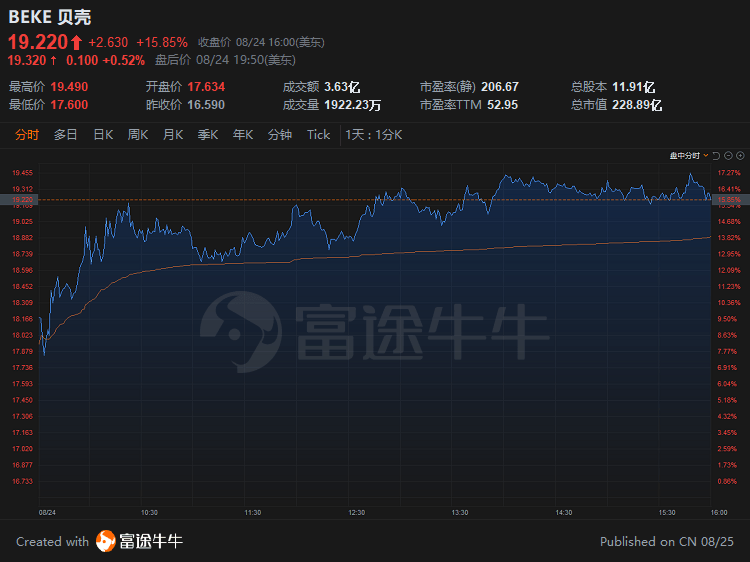Click the highlighted 15.85% percent axis marker
The image size is (750, 562).
point(730,199)
